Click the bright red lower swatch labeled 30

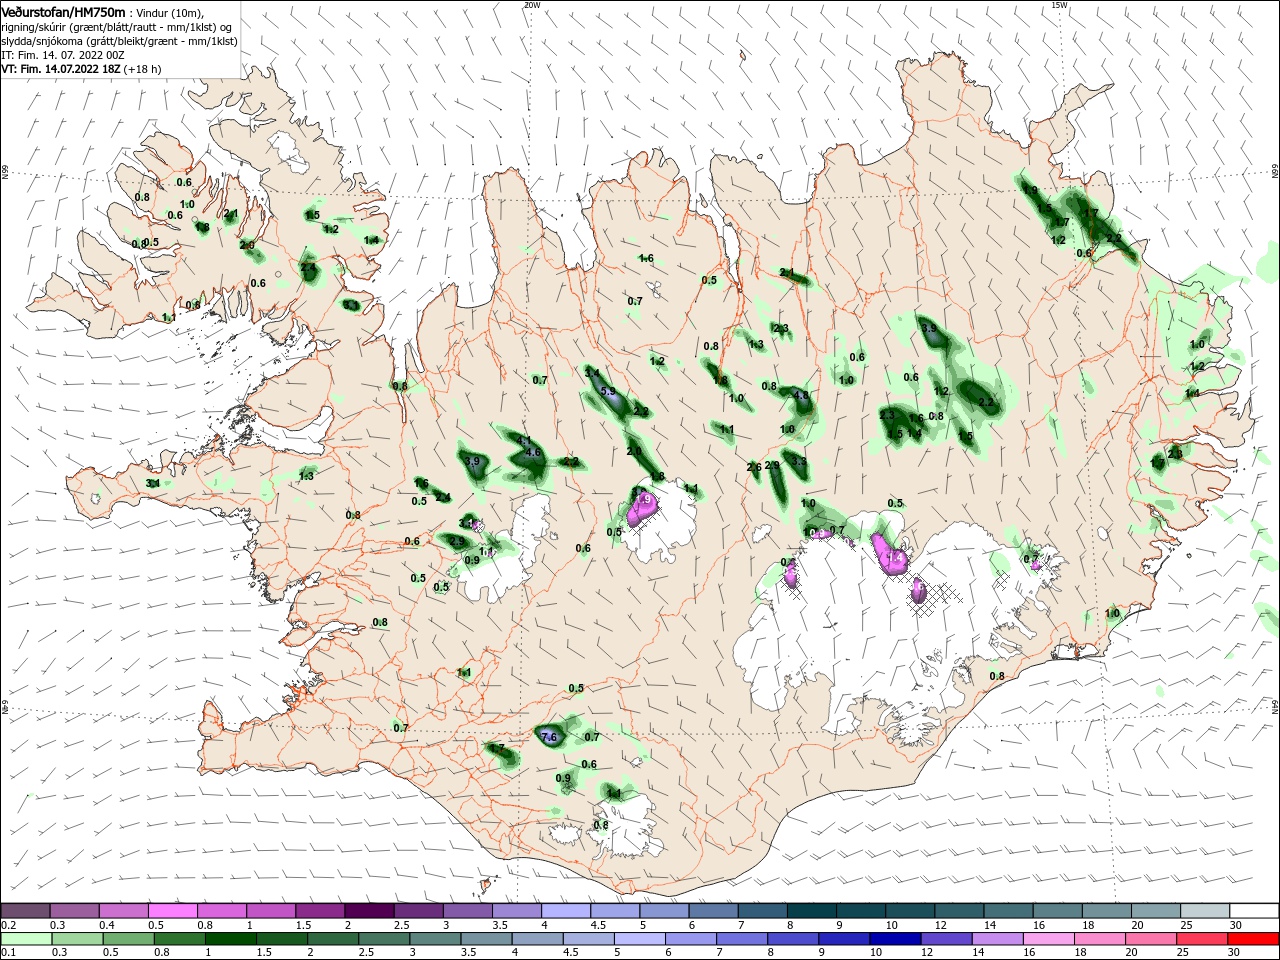[1253, 939]
